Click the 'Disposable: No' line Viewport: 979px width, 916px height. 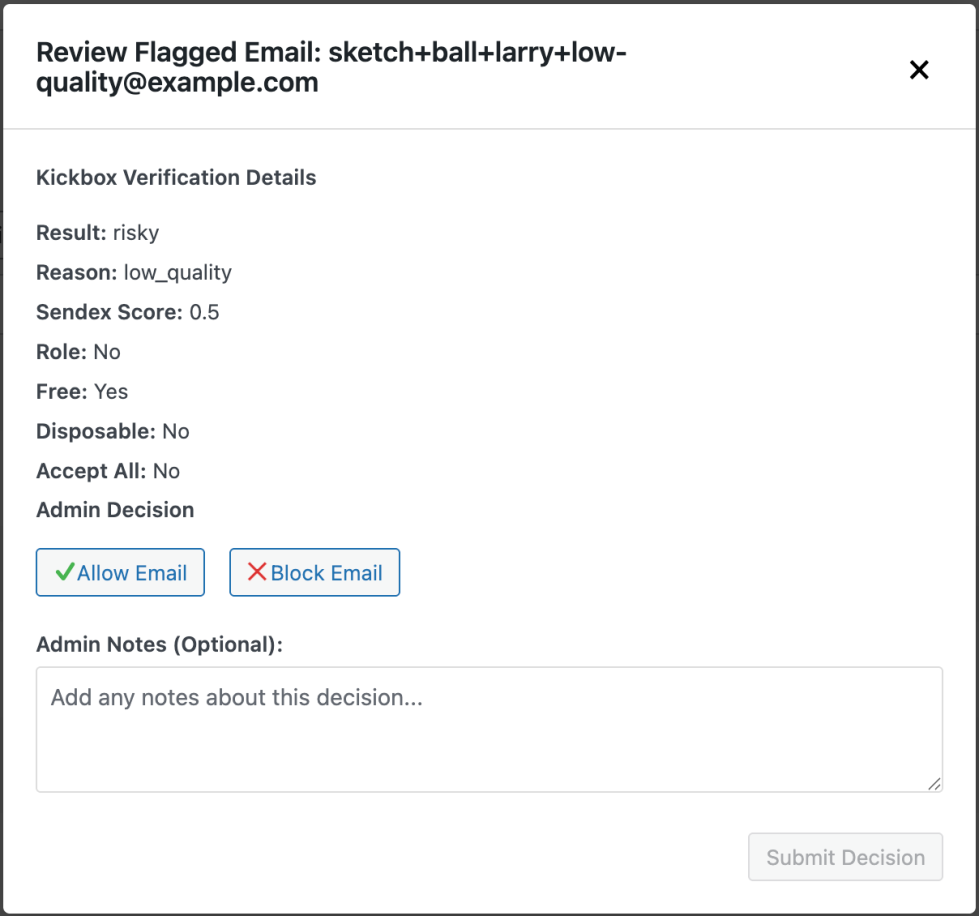click(x=112, y=431)
